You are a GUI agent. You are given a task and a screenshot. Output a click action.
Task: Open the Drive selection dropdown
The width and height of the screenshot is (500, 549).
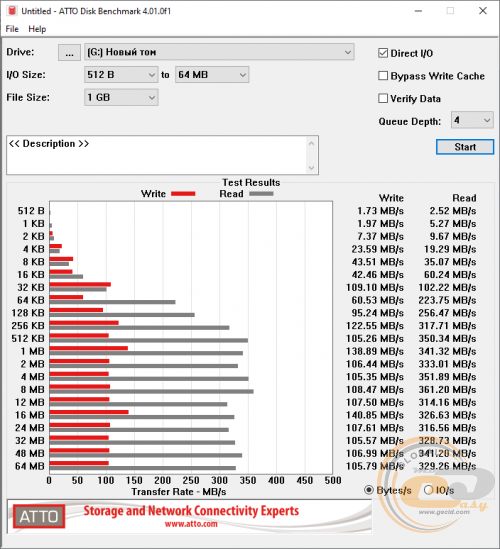point(220,52)
